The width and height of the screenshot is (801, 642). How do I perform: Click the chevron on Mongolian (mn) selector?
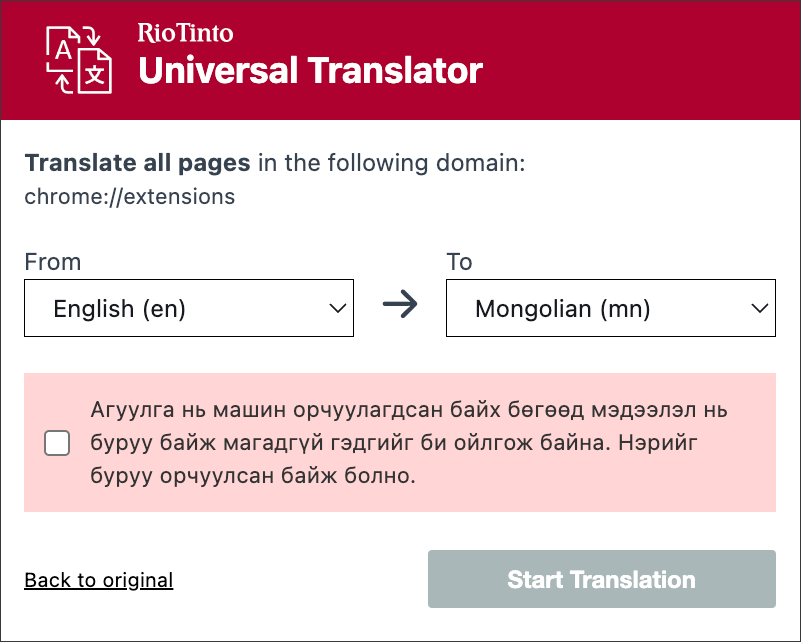pos(759,309)
